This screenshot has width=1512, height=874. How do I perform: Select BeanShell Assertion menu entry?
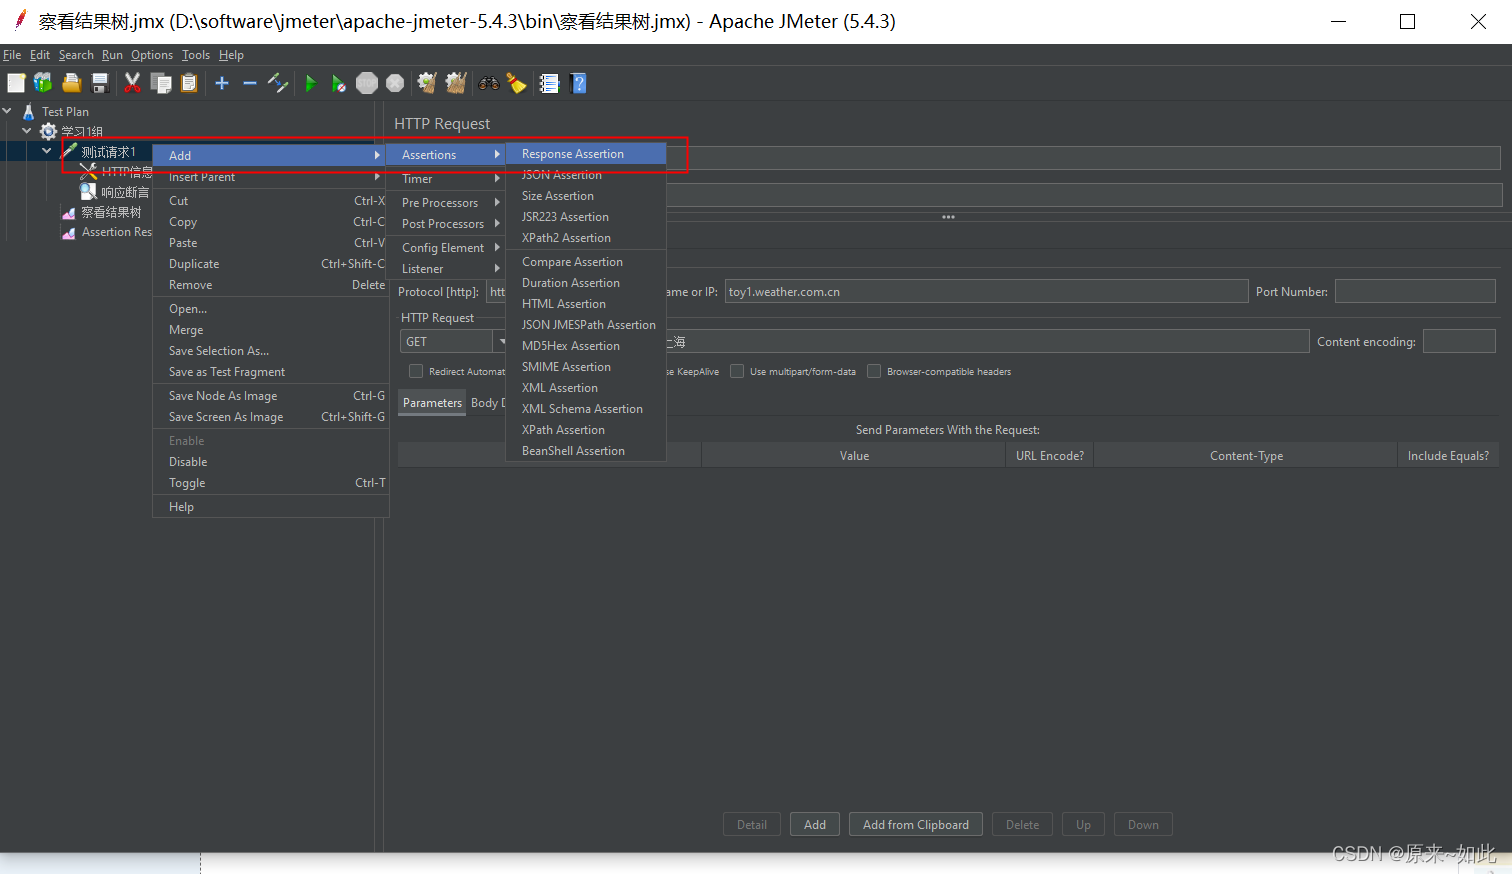(x=586, y=451)
